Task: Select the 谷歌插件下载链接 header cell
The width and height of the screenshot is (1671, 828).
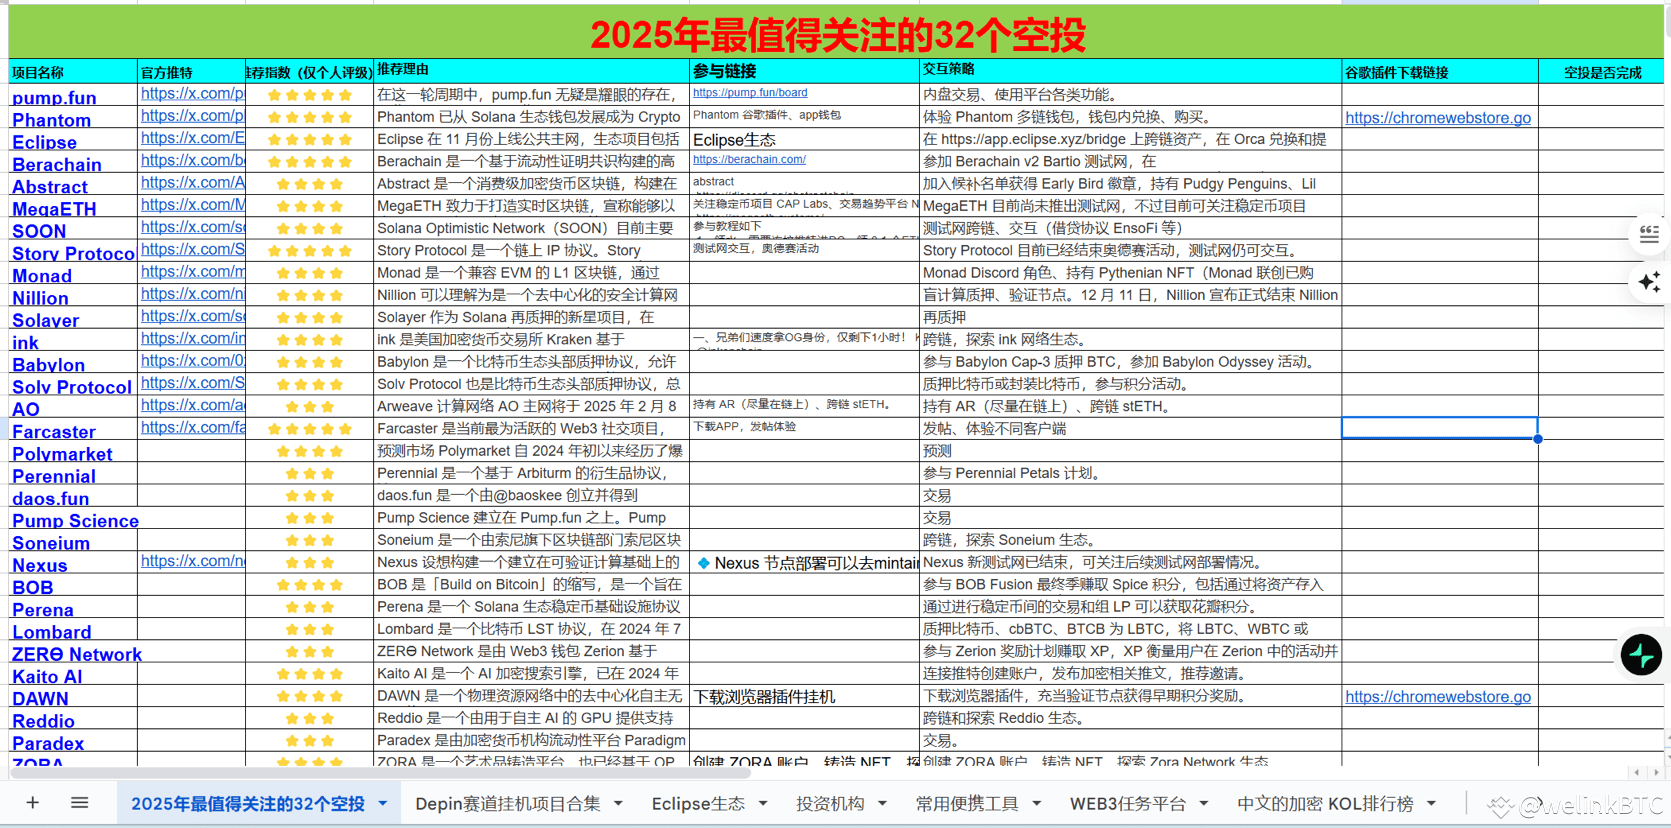Action: tap(1440, 72)
